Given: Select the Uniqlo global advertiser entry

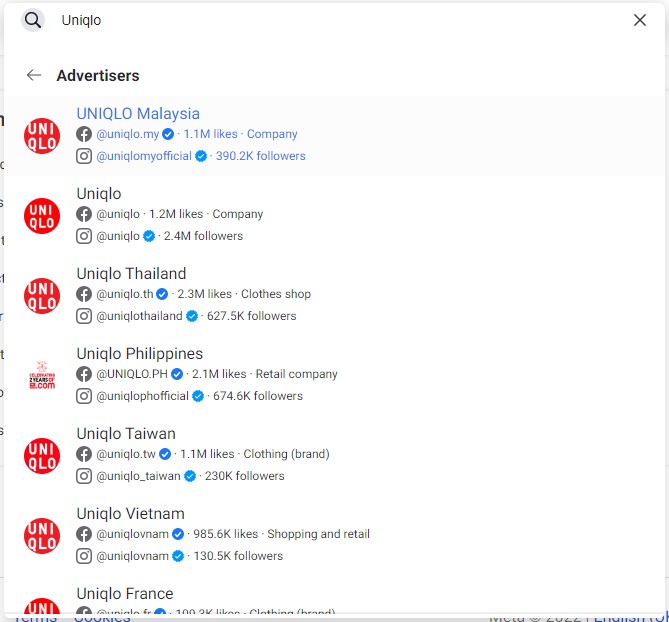Looking at the screenshot, I should tap(334, 215).
